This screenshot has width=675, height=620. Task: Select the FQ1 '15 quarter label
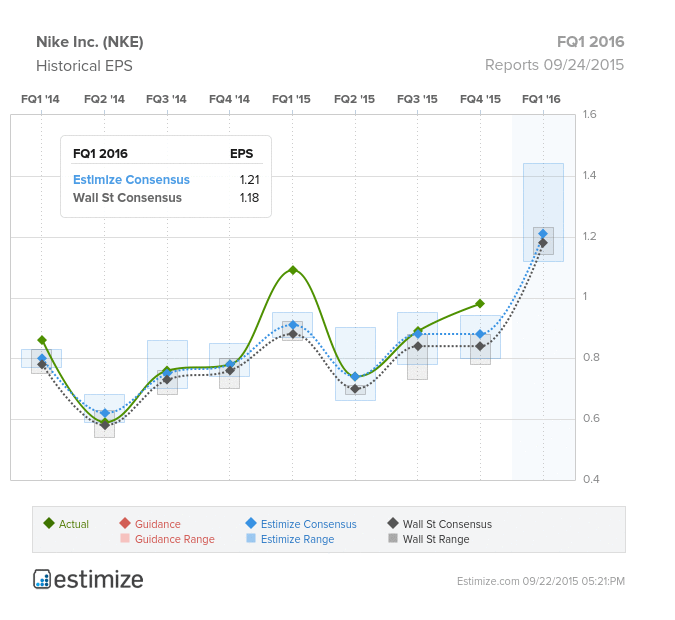[291, 99]
